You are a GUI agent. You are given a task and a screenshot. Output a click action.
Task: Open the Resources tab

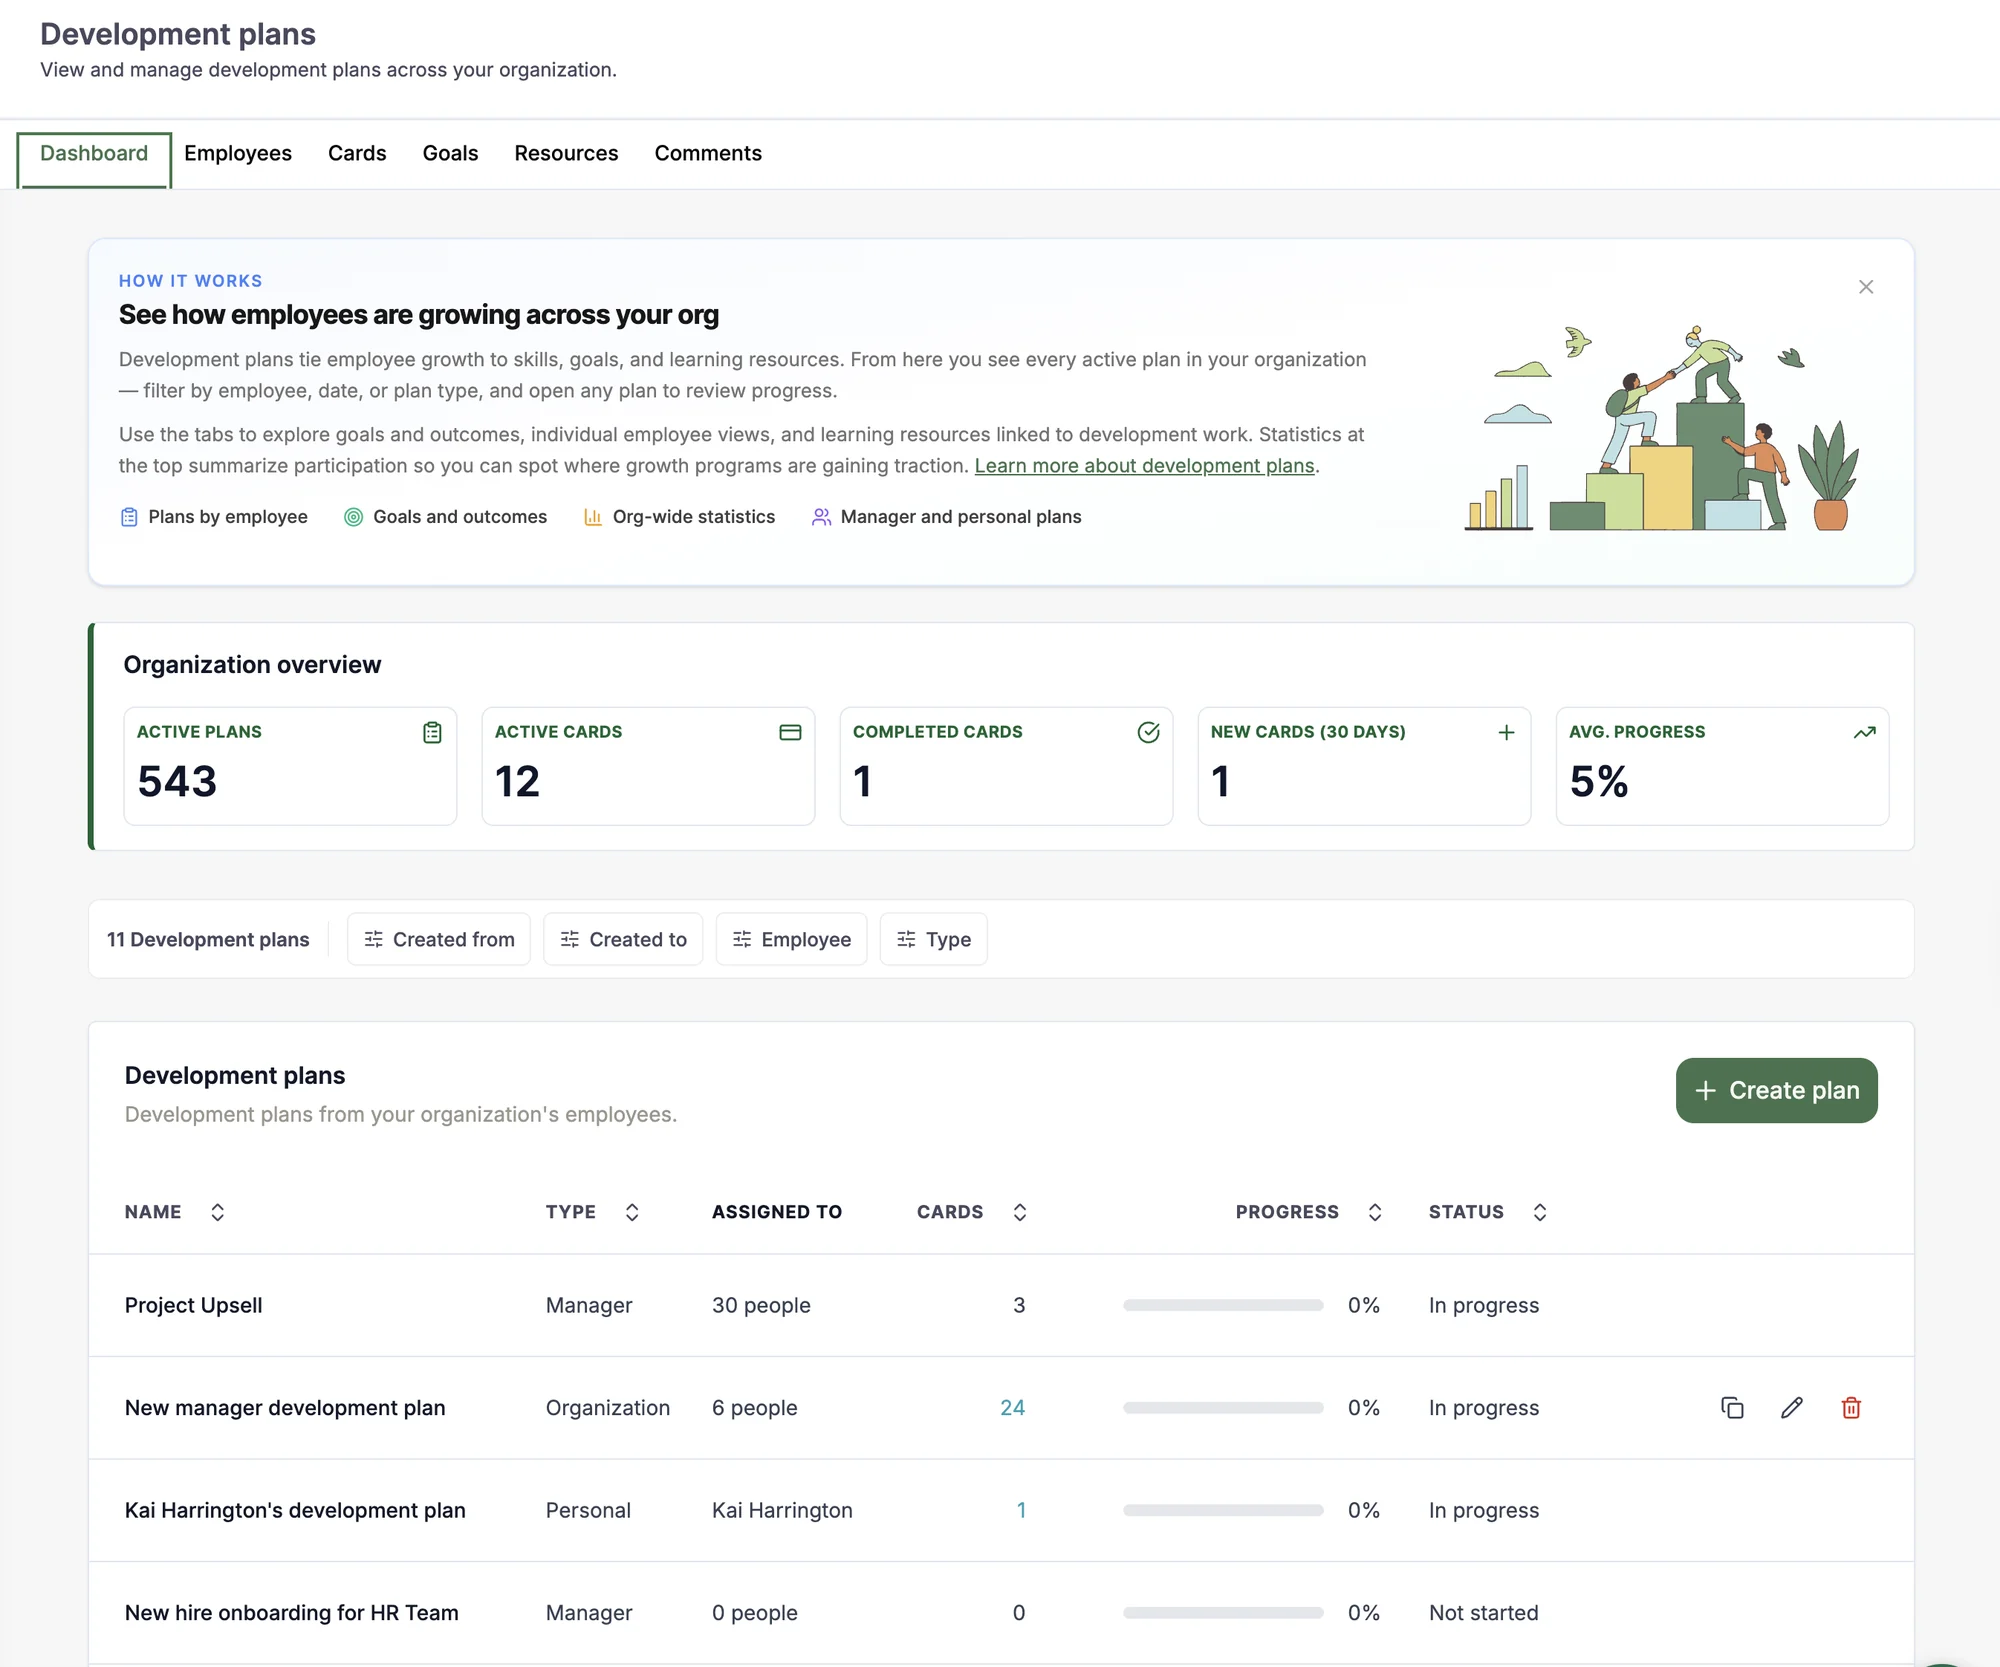(x=566, y=153)
